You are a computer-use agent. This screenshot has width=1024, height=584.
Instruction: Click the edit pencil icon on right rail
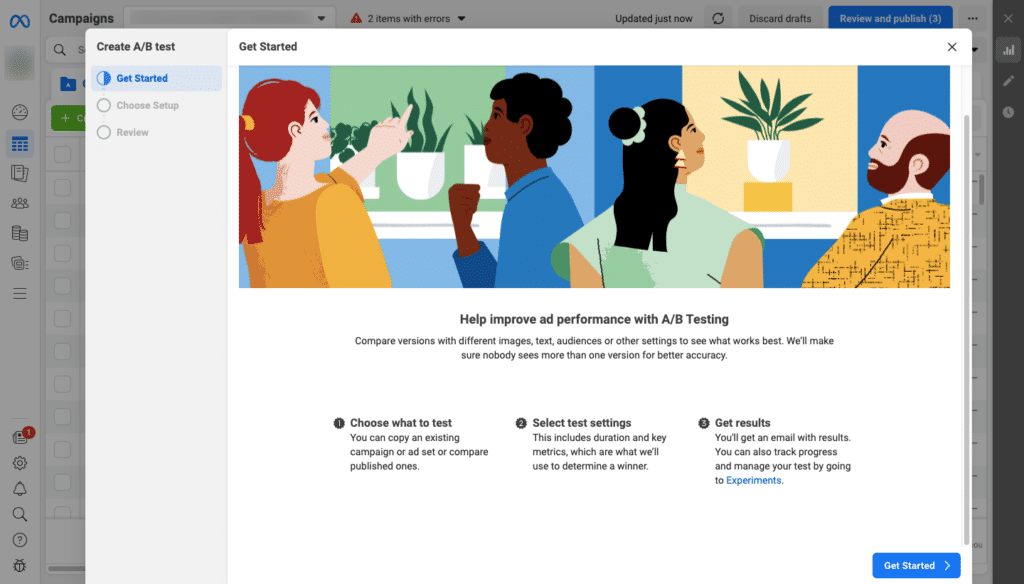click(1008, 81)
